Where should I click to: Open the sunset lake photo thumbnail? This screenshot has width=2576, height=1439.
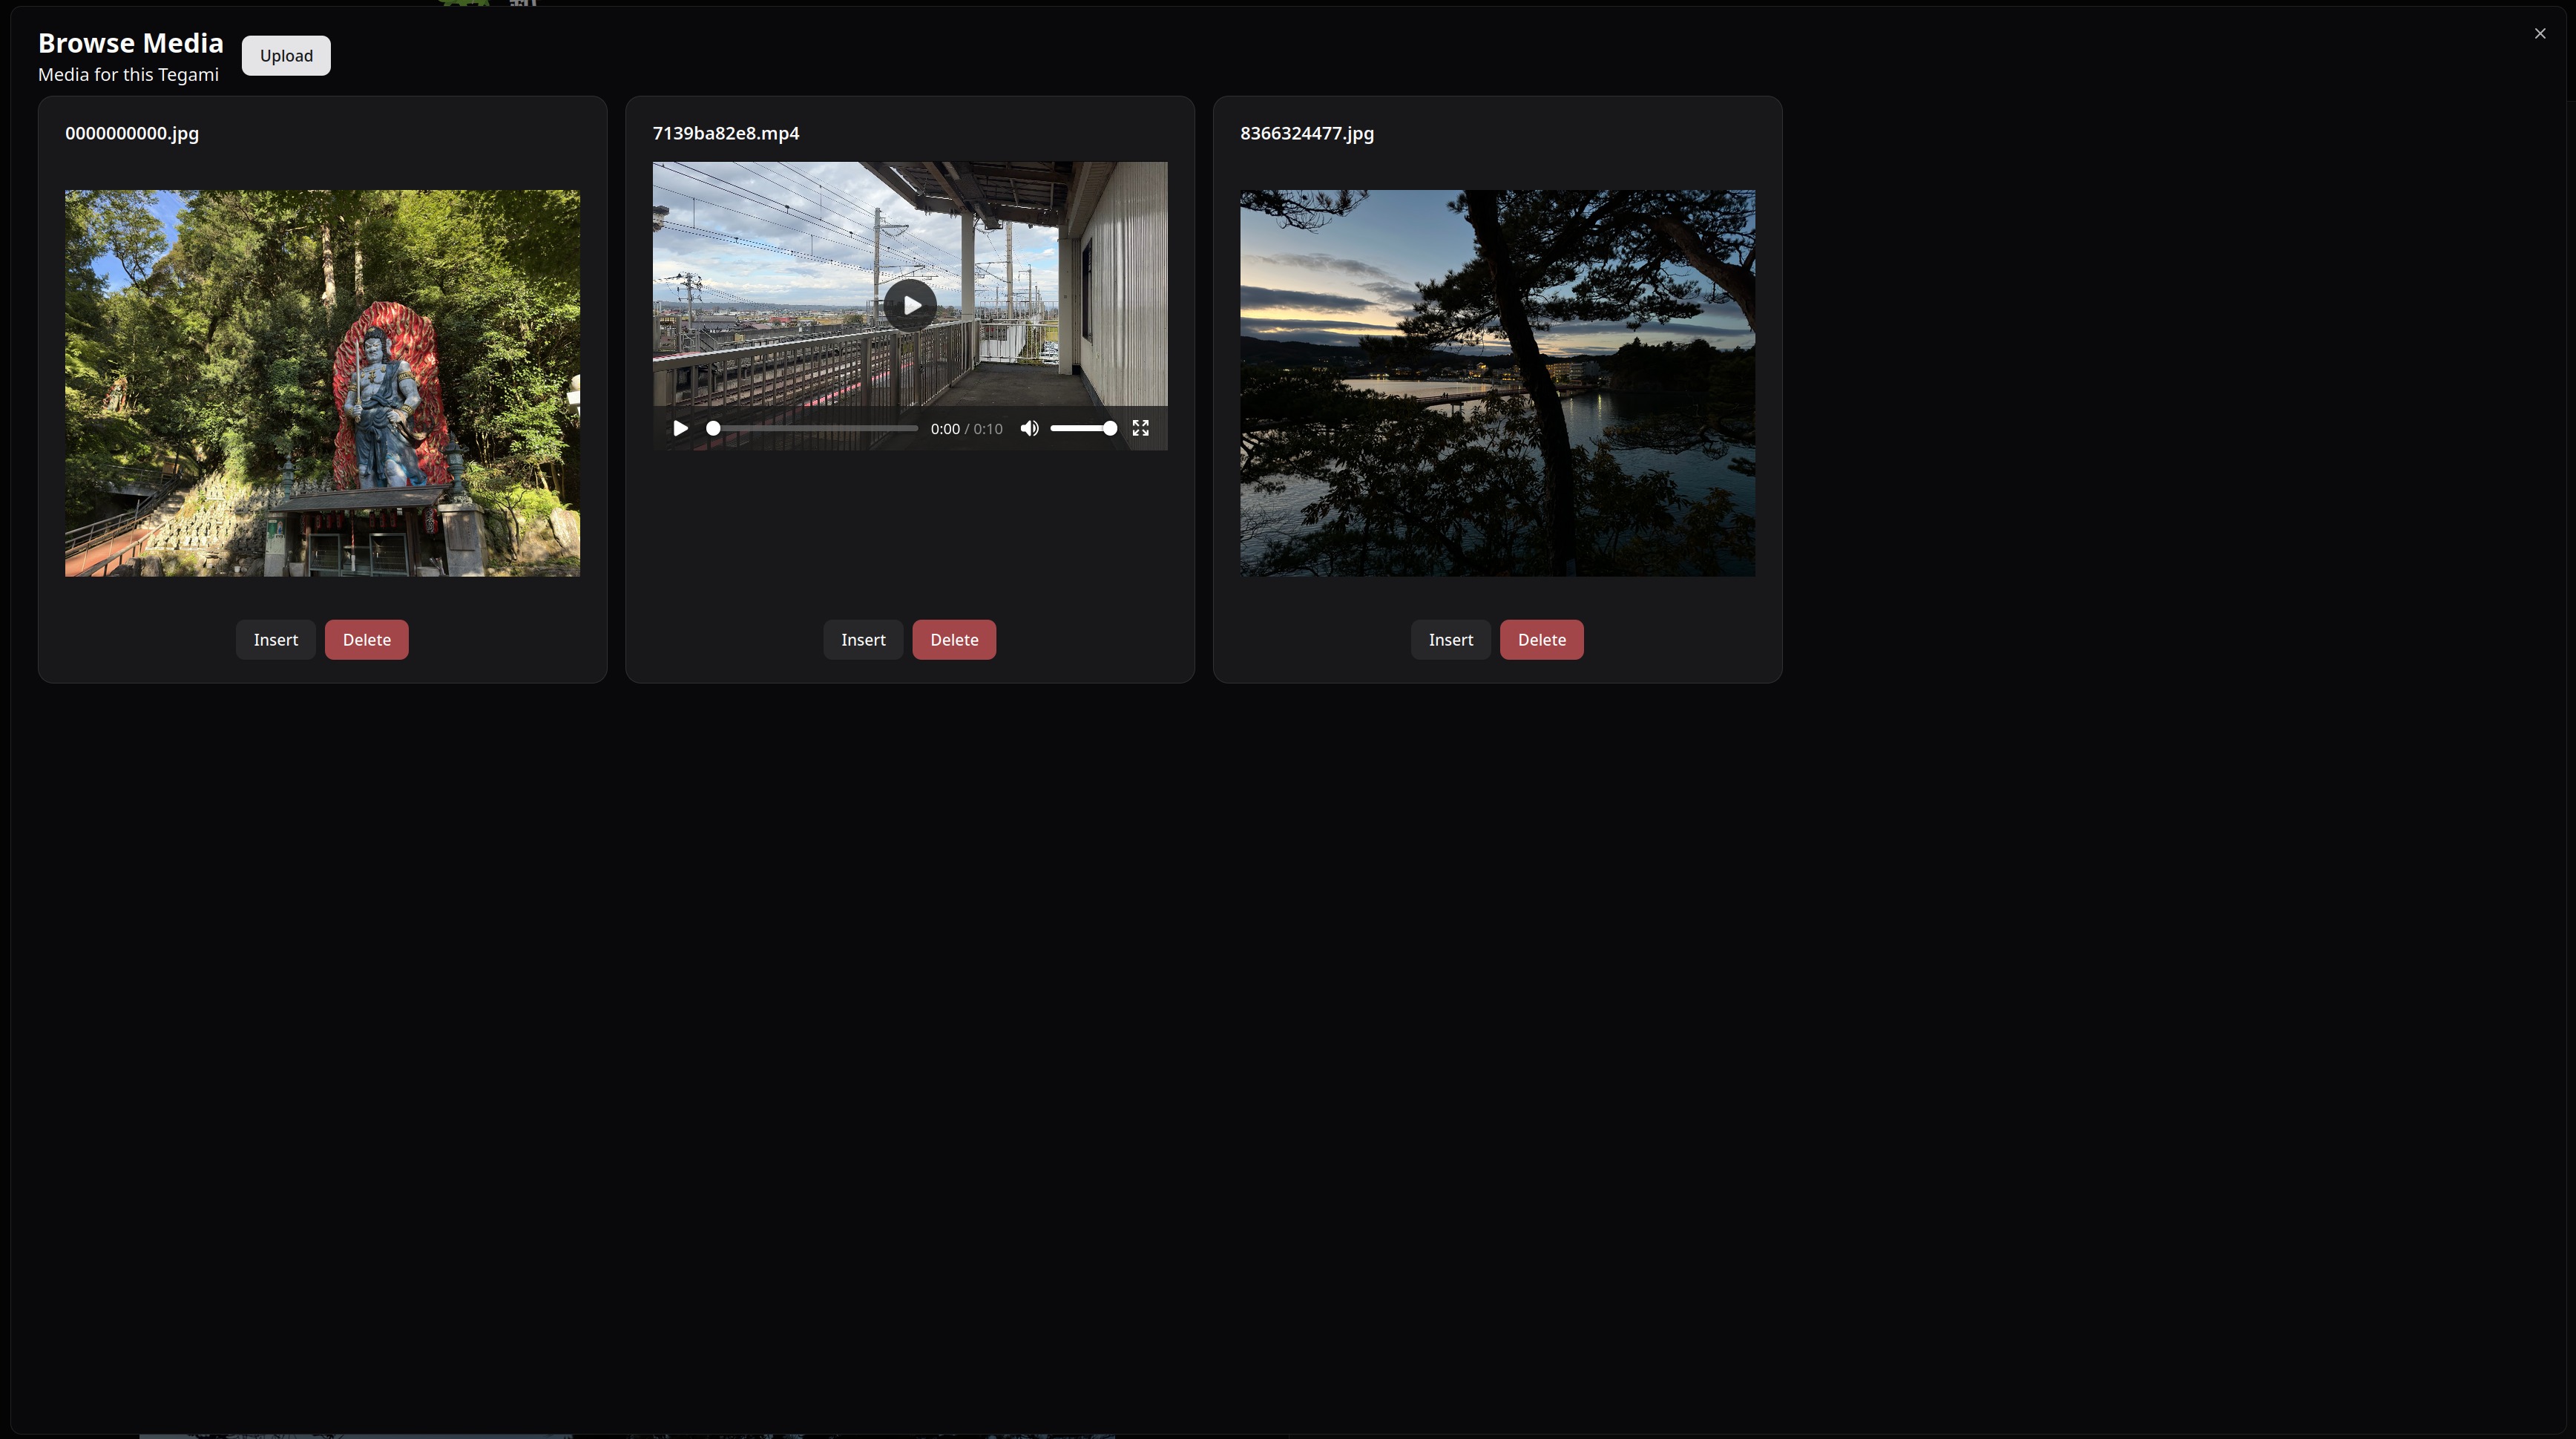[1497, 383]
